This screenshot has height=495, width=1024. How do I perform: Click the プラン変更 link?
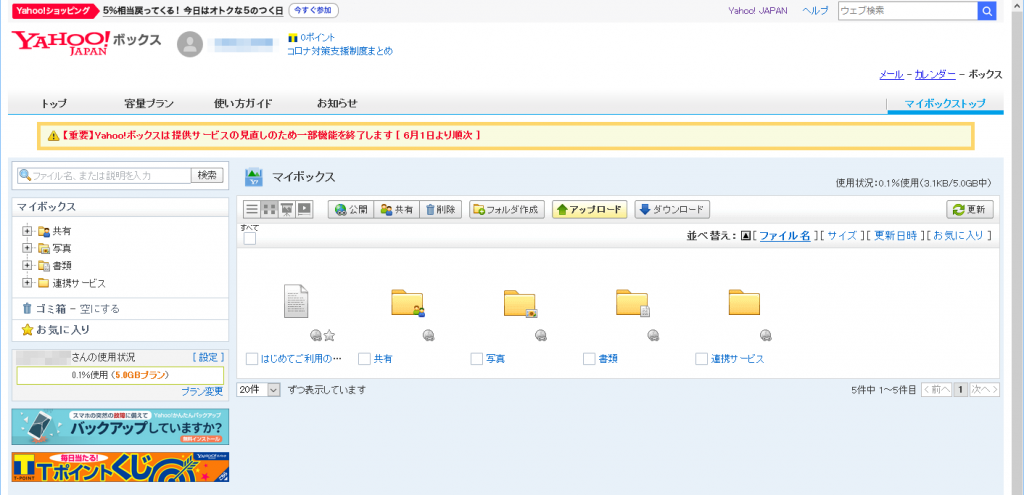click(201, 391)
